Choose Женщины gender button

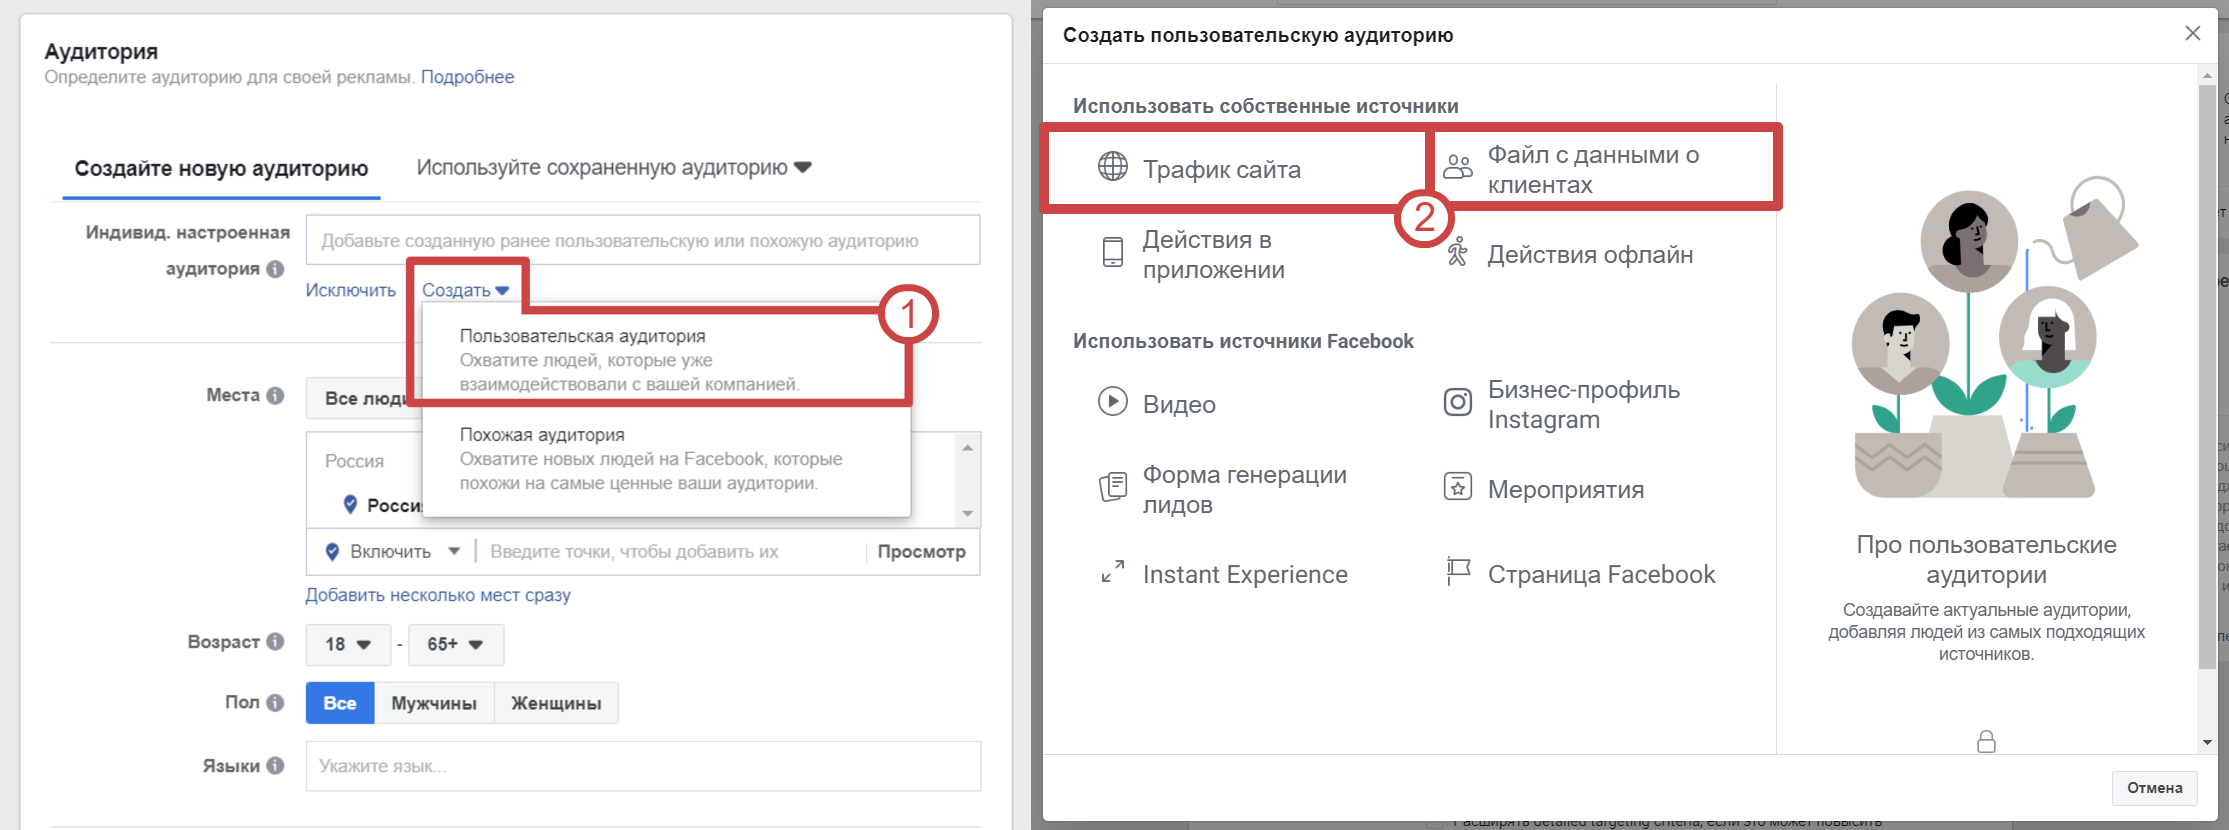click(556, 703)
